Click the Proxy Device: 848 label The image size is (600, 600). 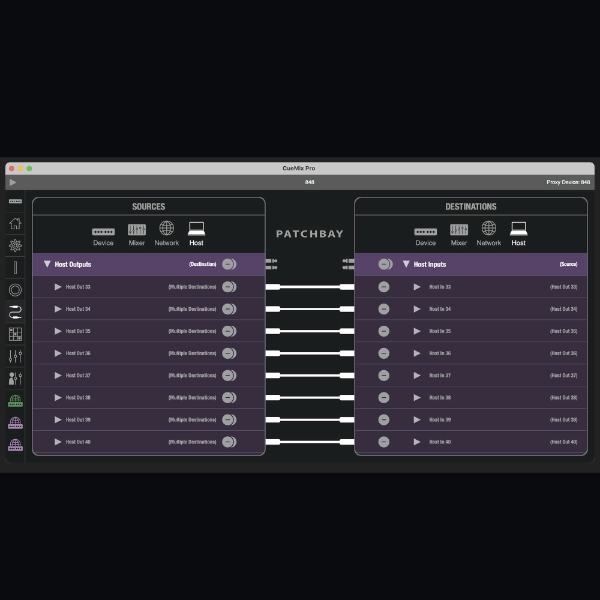[x=568, y=182]
